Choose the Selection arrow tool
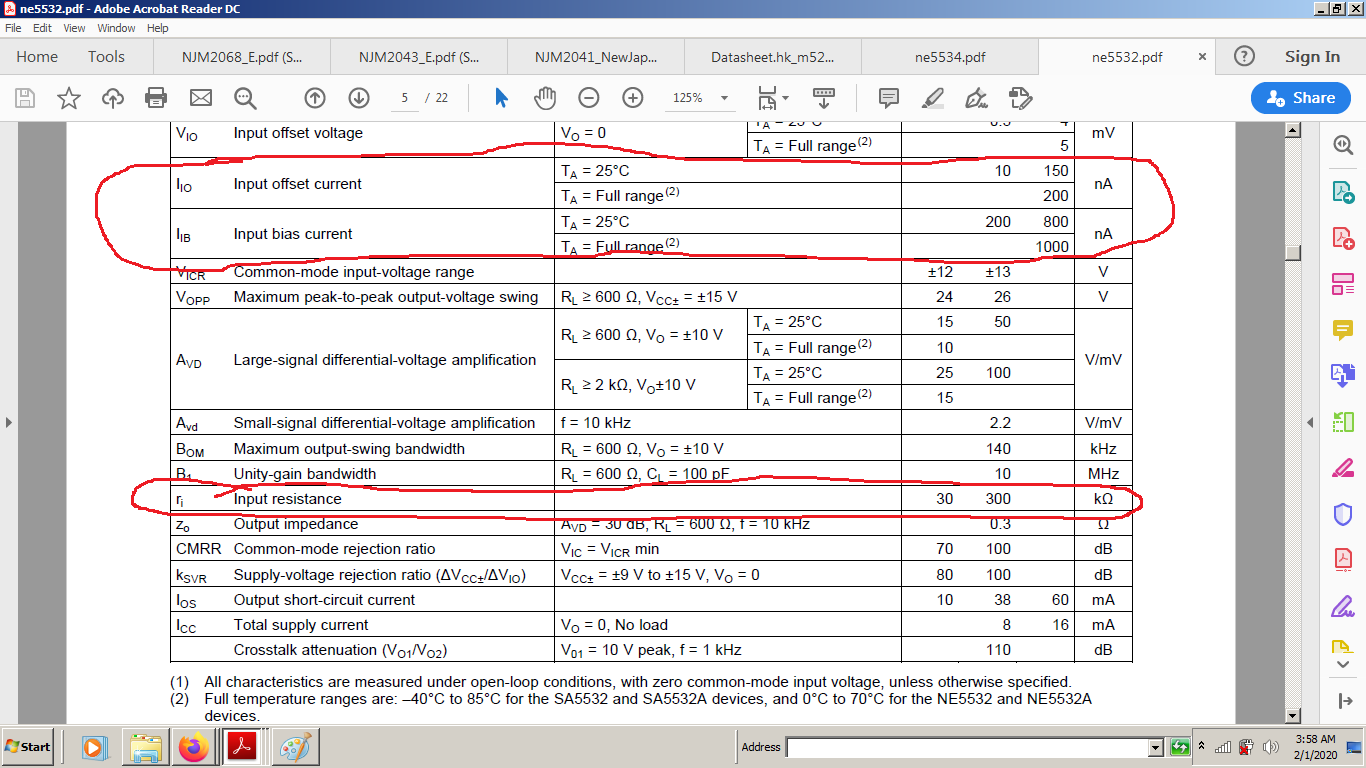Screen dimensions: 1366x768 point(501,98)
